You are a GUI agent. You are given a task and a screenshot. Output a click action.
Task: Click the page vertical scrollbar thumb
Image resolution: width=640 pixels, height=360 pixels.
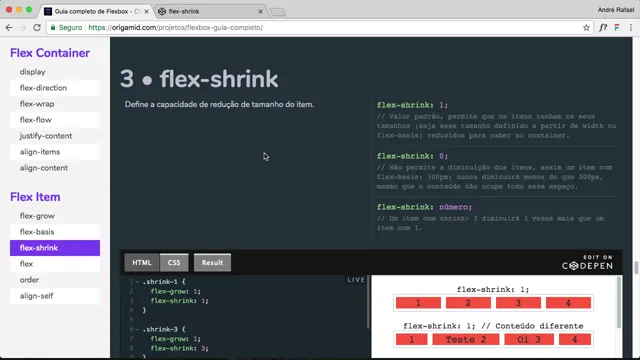click(636, 268)
